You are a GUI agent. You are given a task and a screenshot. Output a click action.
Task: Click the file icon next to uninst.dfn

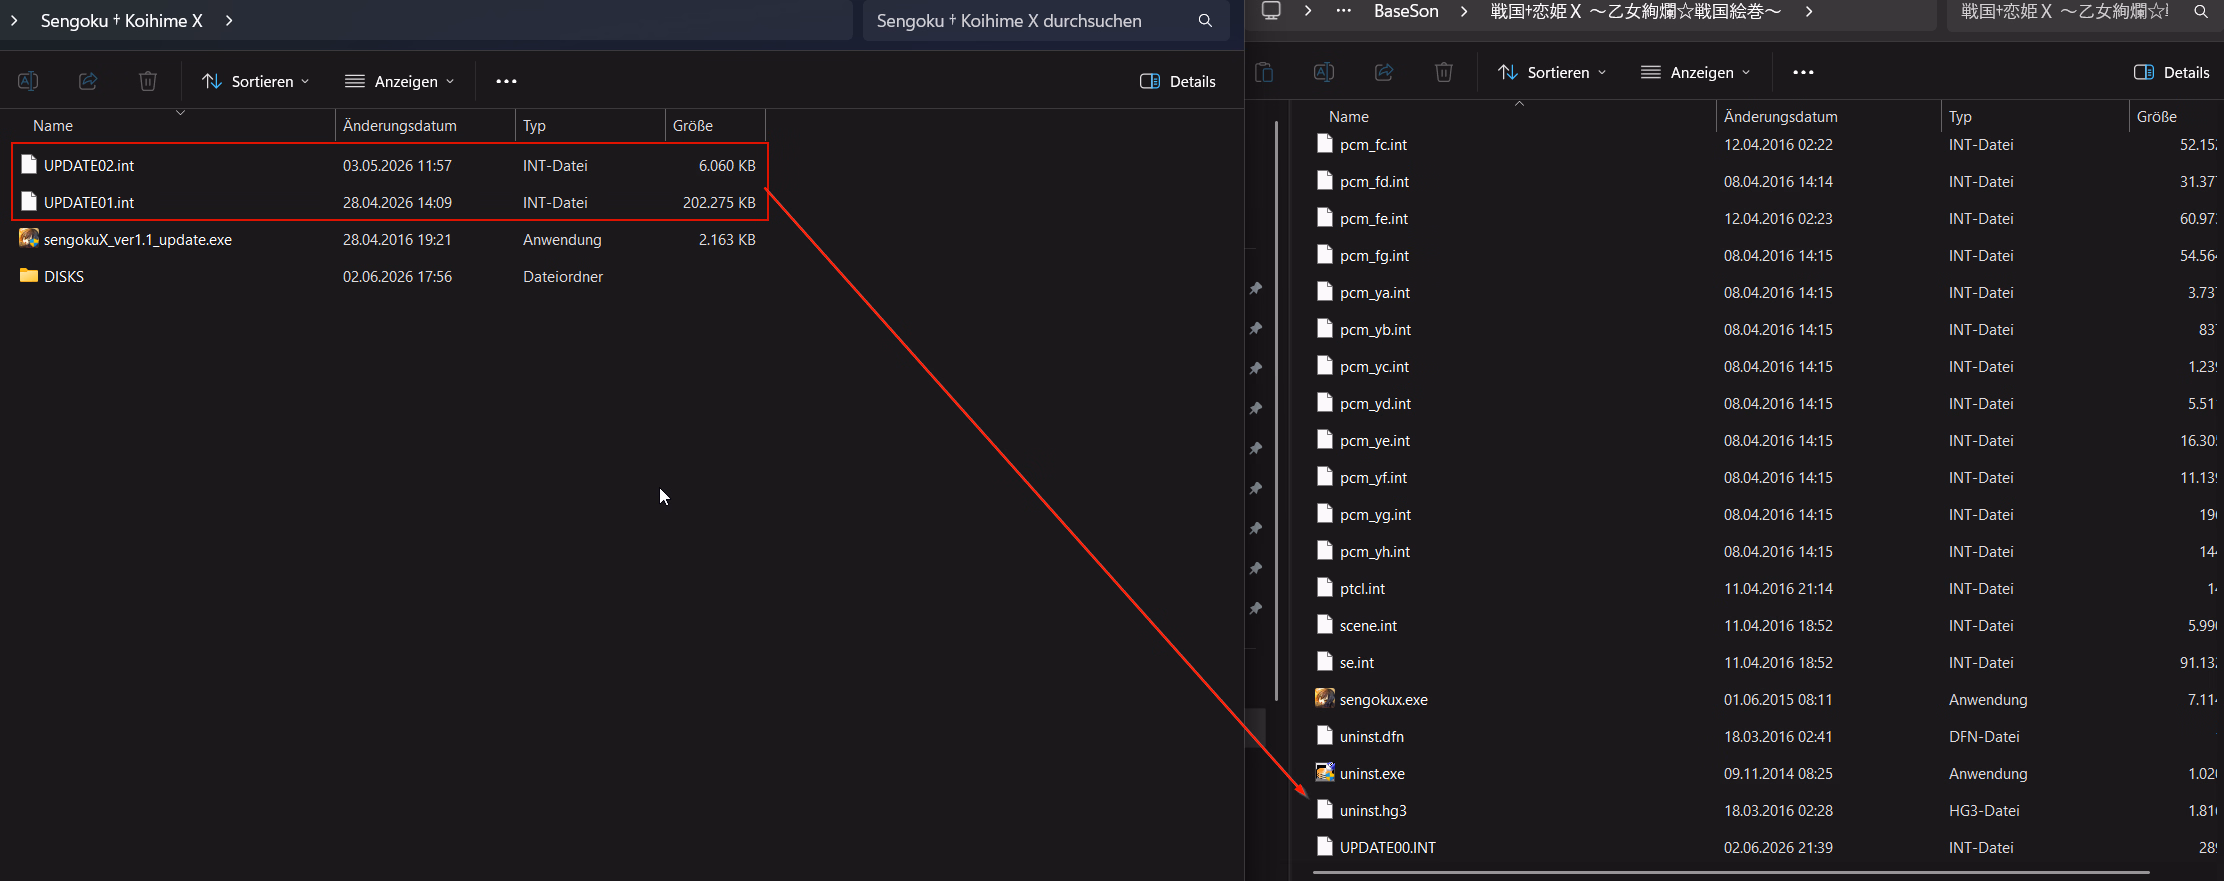point(1325,736)
